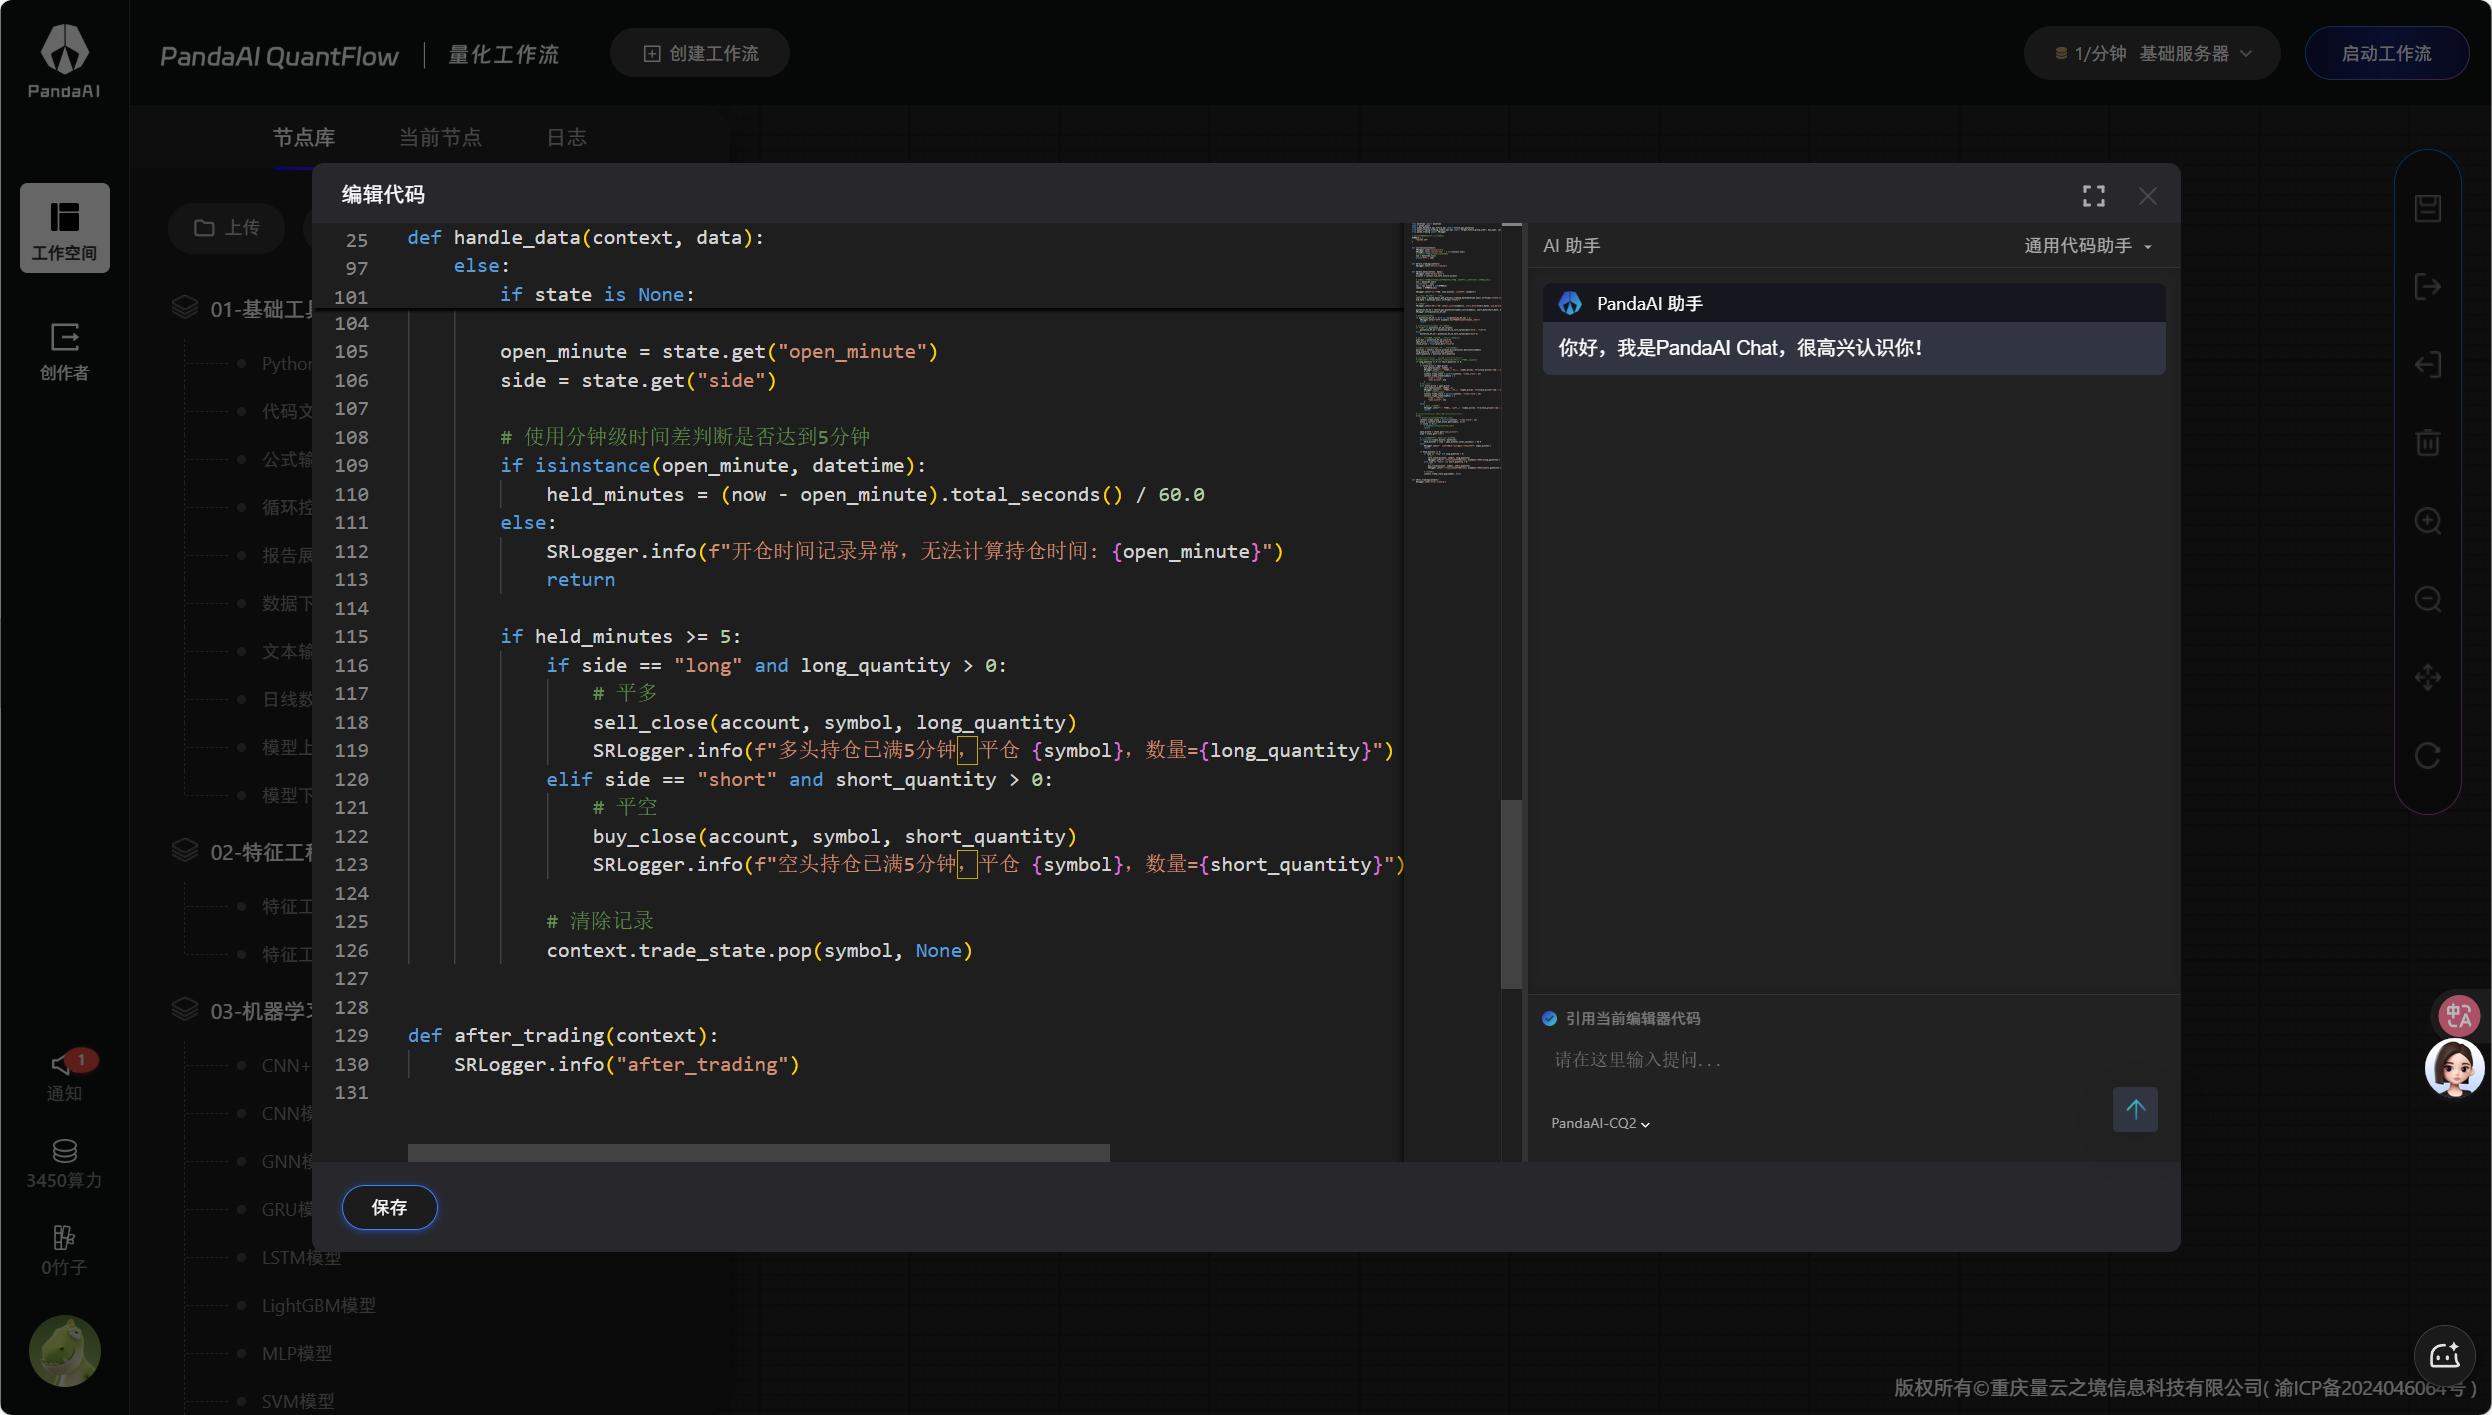Image resolution: width=2492 pixels, height=1415 pixels.
Task: Collapse the 01-基础工具 category
Action: (x=262, y=309)
